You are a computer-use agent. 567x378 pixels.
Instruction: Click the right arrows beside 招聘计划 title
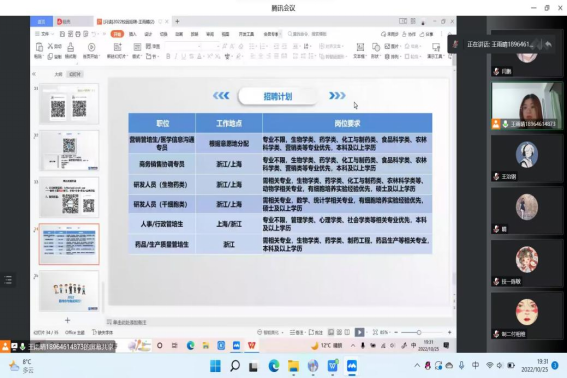point(337,95)
